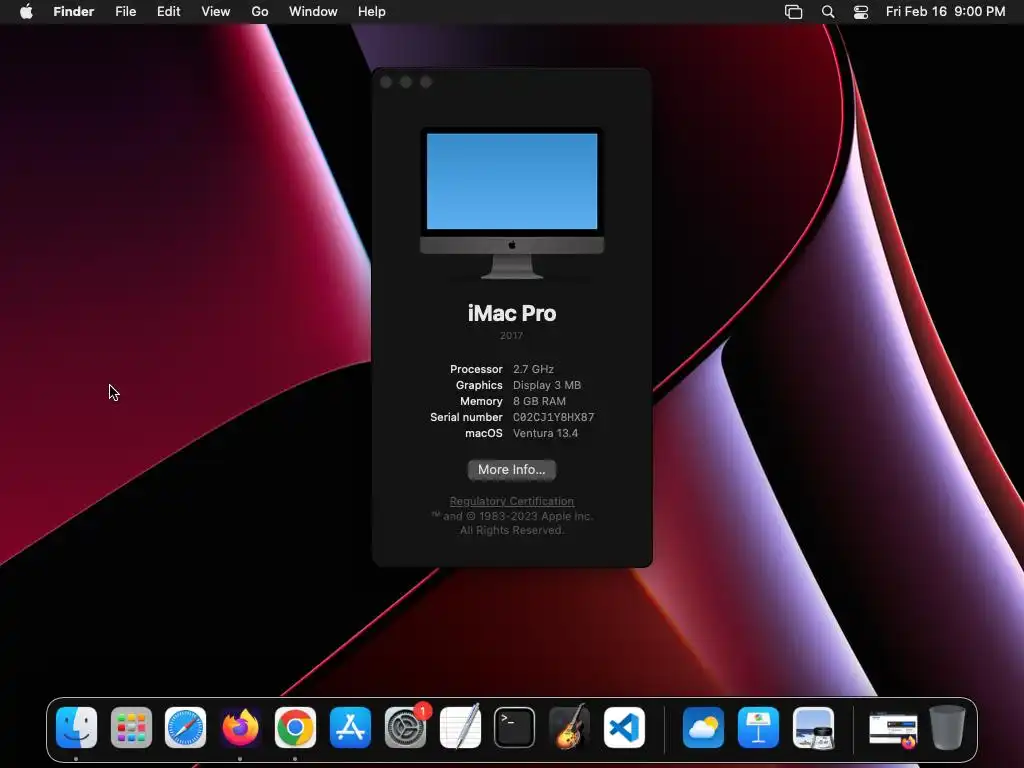The height and width of the screenshot is (768, 1024).
Task: Open Spotlight search in menu bar
Action: (828, 12)
